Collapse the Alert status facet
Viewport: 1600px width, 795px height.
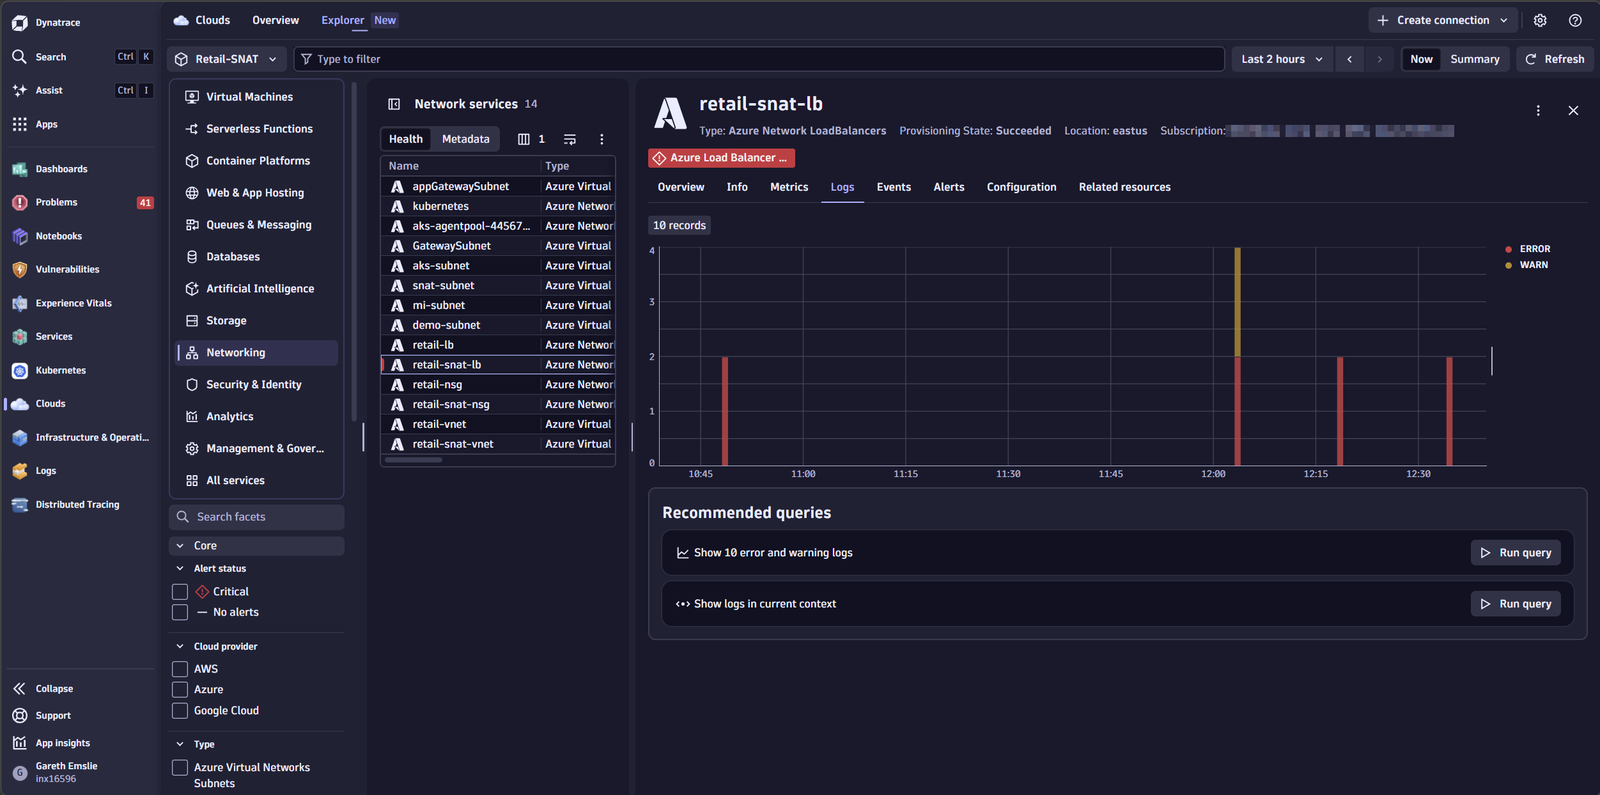[180, 569]
